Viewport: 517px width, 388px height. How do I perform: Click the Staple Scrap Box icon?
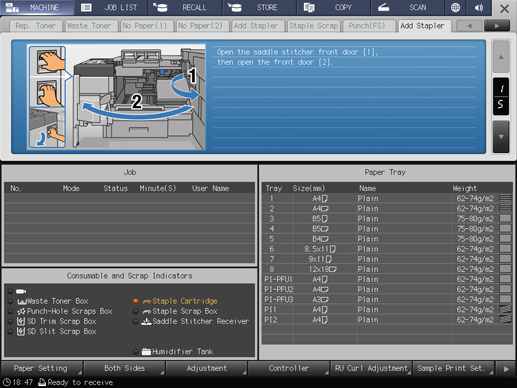(147, 311)
